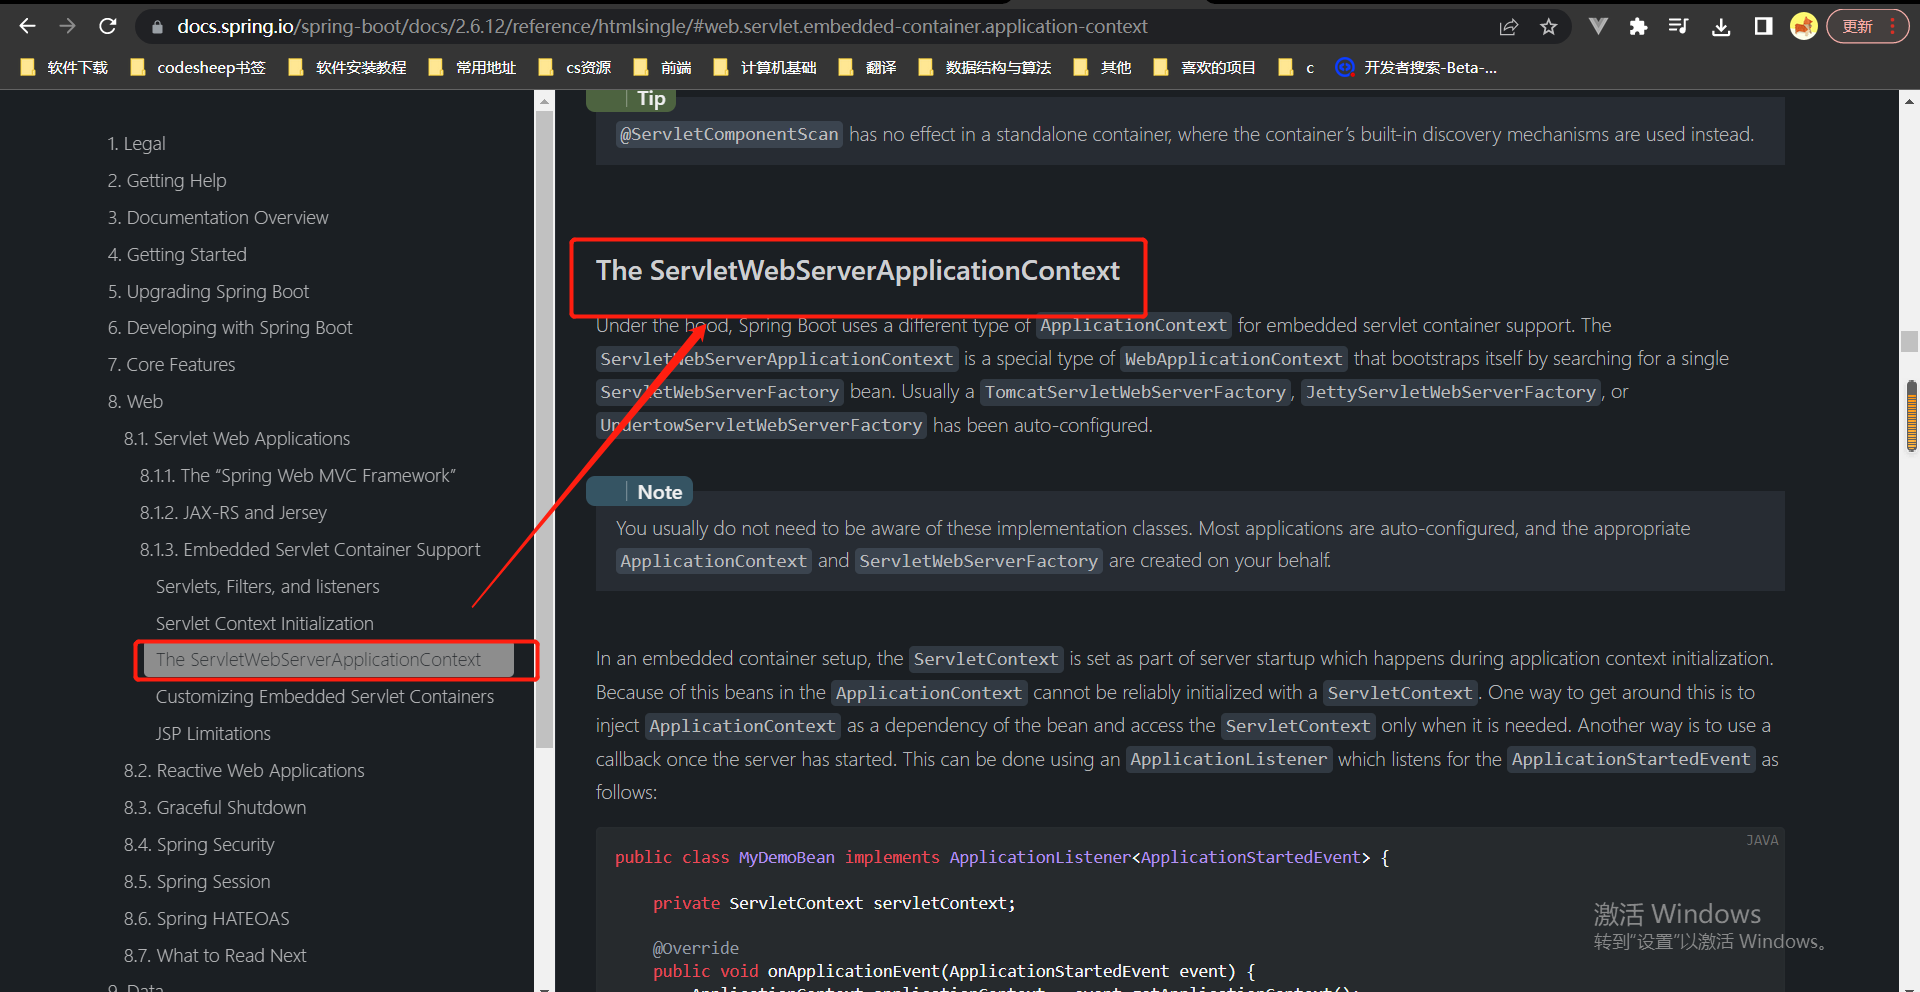Viewport: 1920px width, 992px height.
Task: Go back to the previous page
Action: (x=27, y=26)
